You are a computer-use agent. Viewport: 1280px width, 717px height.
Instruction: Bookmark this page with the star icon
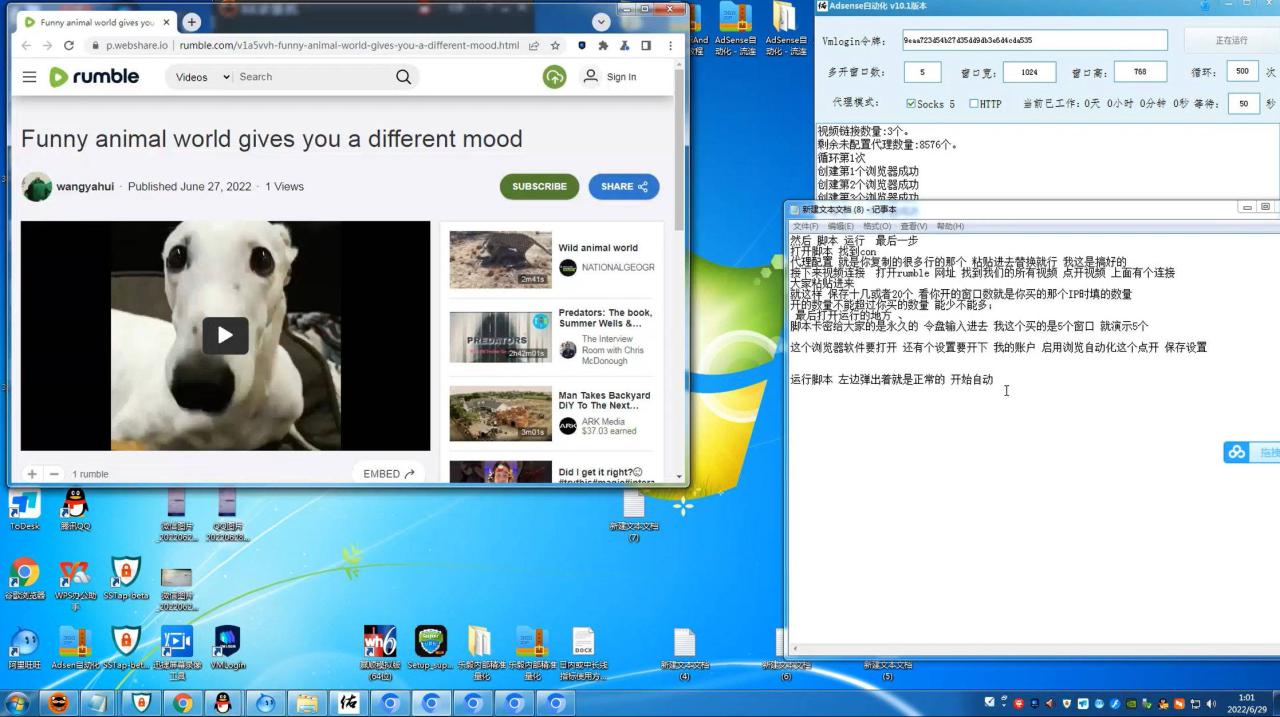(x=555, y=45)
